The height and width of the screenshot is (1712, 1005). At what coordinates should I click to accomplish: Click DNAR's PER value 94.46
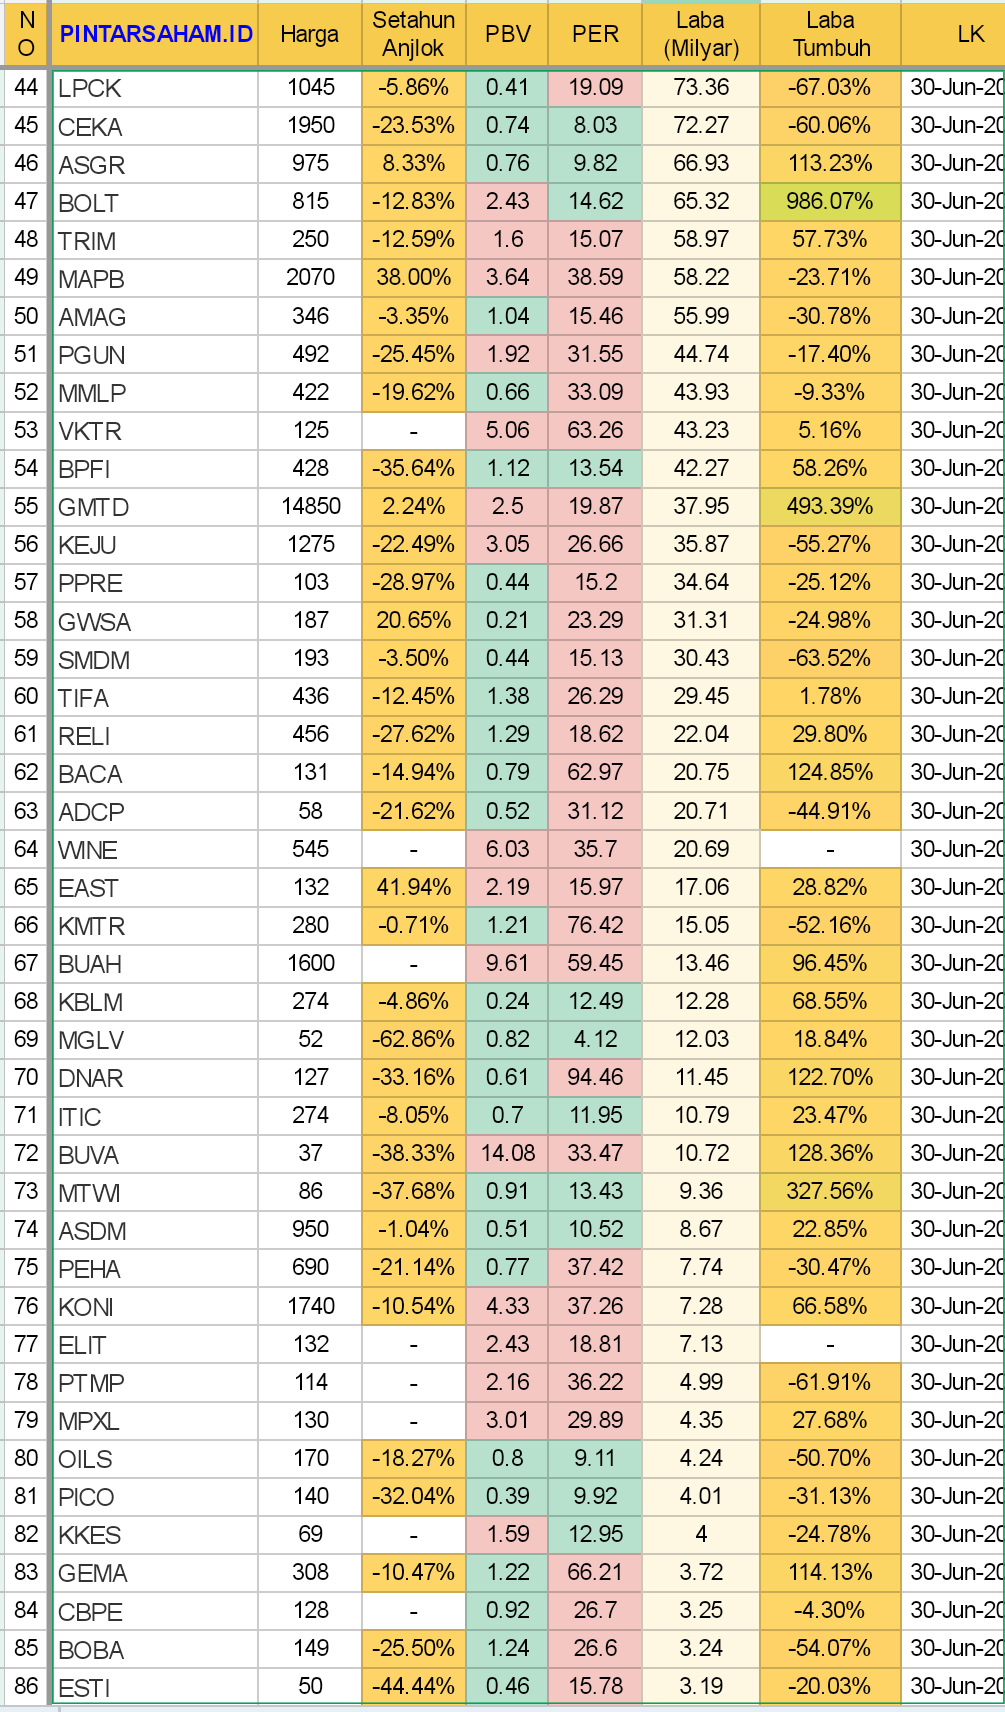point(595,1077)
